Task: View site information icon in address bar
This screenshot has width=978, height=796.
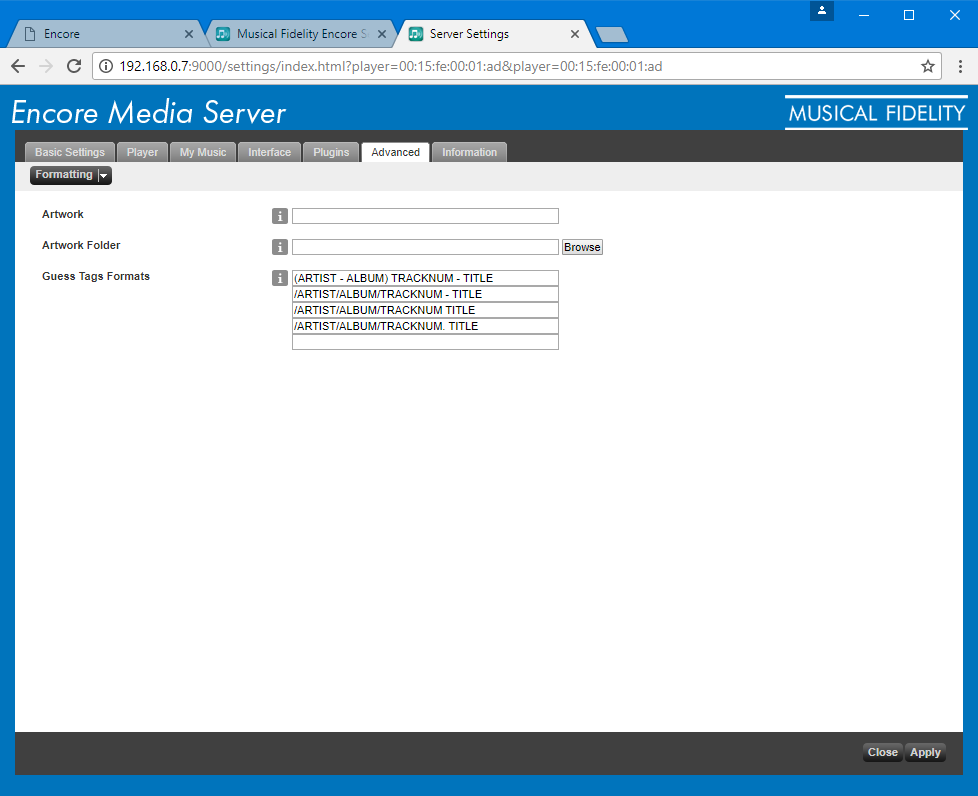Action: pyautogui.click(x=106, y=66)
